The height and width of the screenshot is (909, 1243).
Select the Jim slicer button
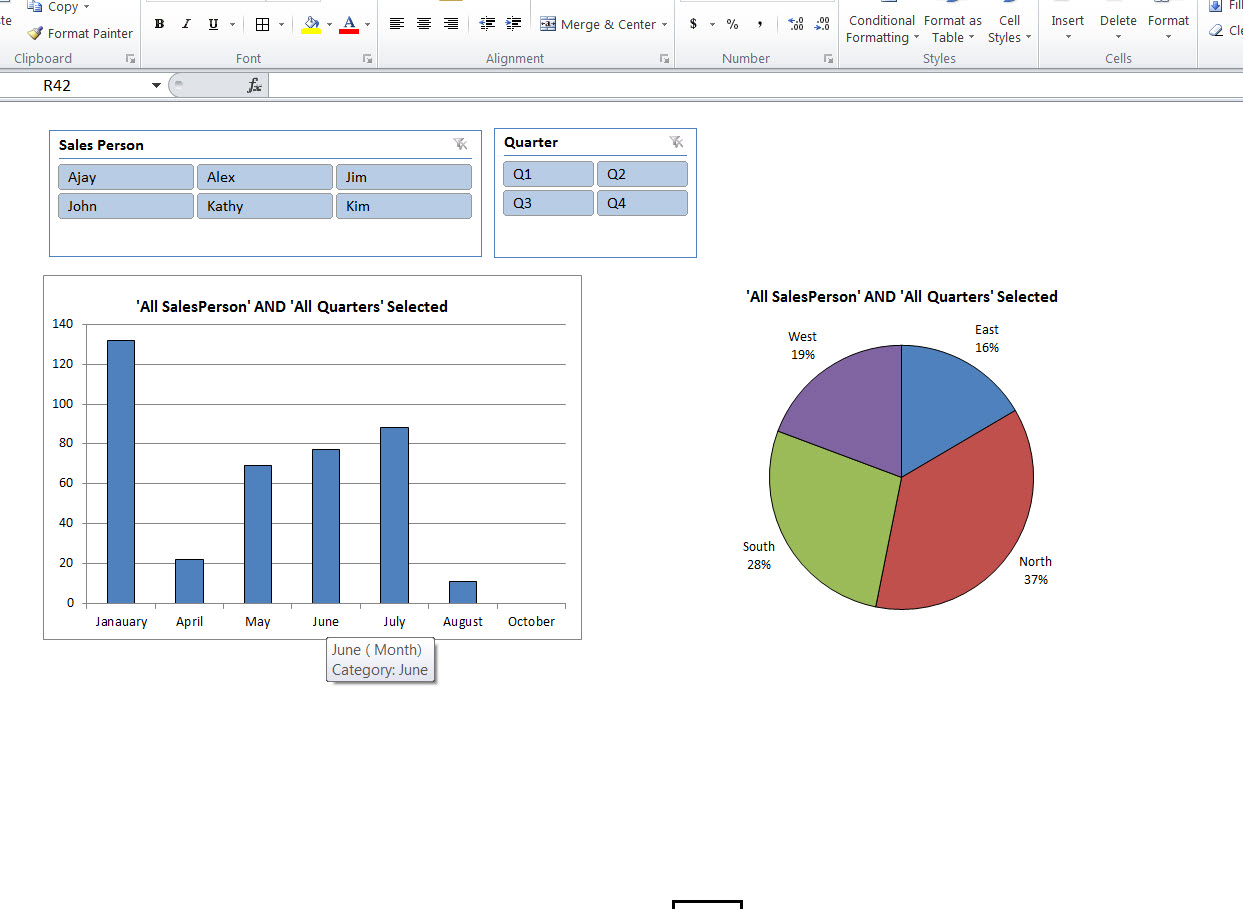403,176
